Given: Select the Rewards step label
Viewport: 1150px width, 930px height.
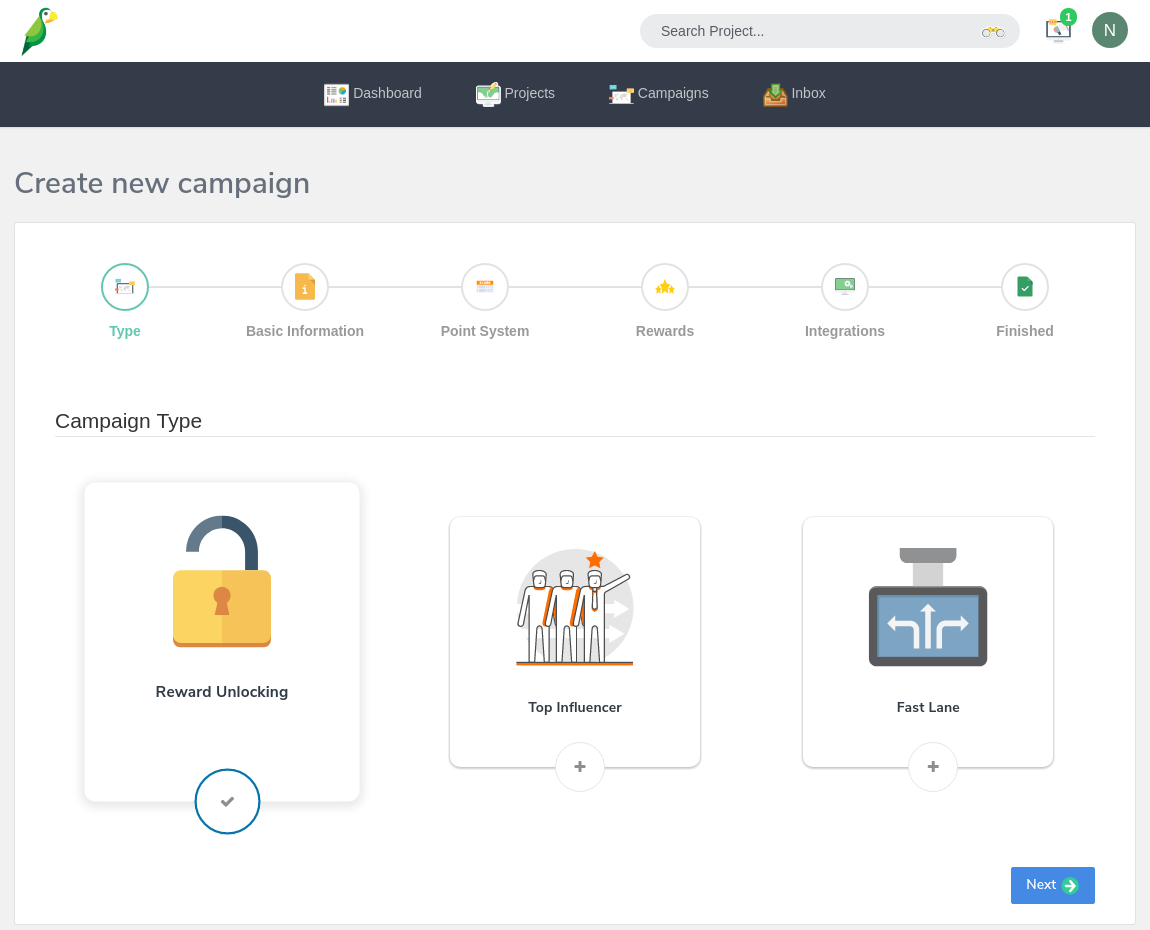Looking at the screenshot, I should click(x=664, y=331).
